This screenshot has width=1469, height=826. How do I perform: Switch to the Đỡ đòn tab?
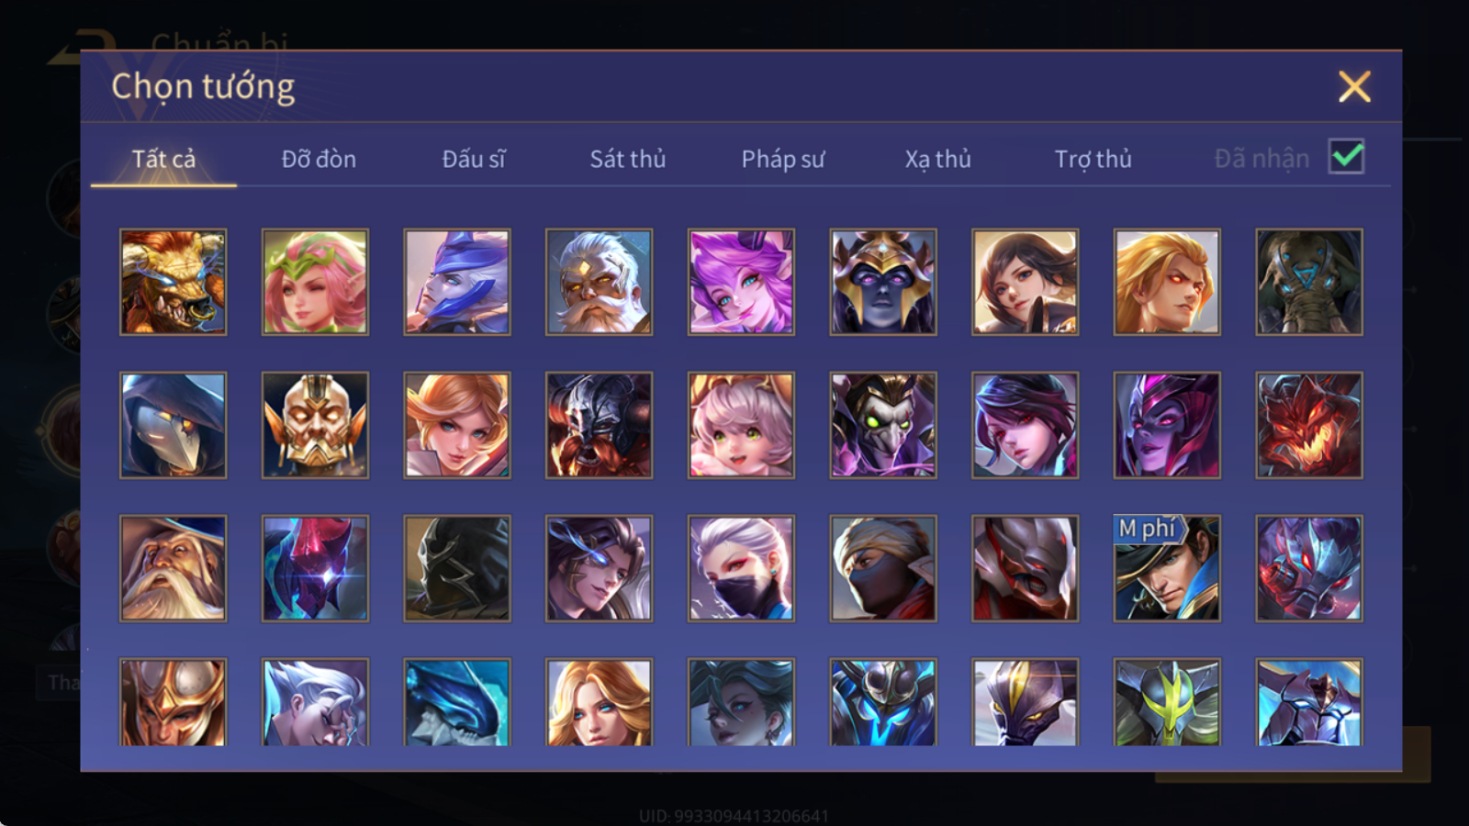pyautogui.click(x=318, y=159)
